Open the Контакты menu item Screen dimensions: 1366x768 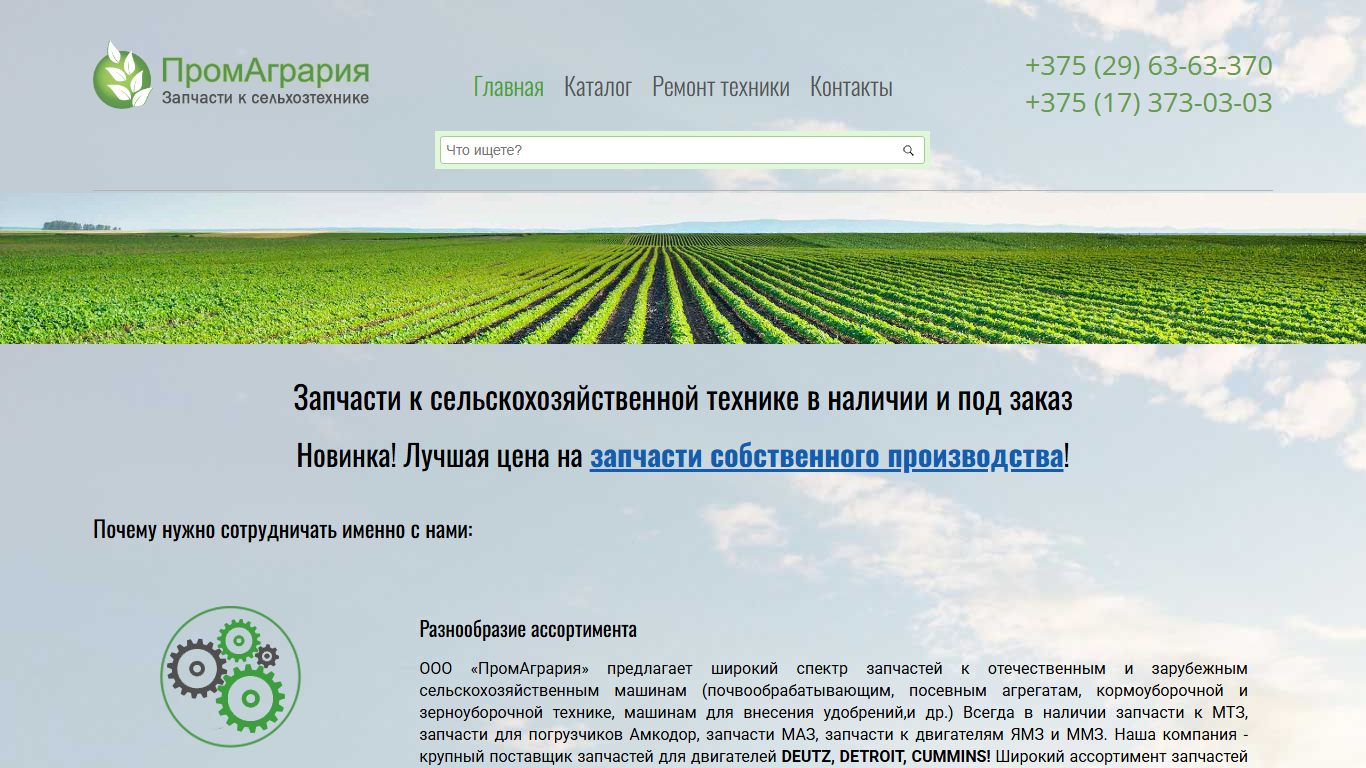[x=851, y=87]
